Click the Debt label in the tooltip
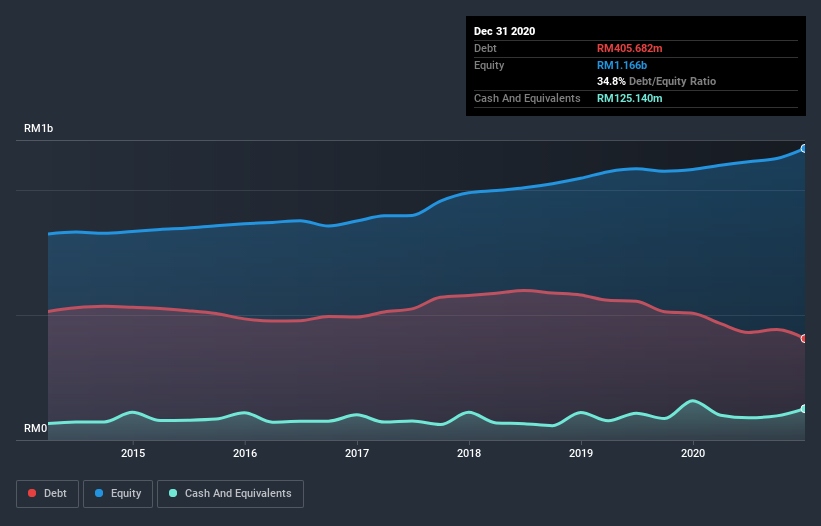Viewport: 821px width, 526px height. [x=485, y=48]
